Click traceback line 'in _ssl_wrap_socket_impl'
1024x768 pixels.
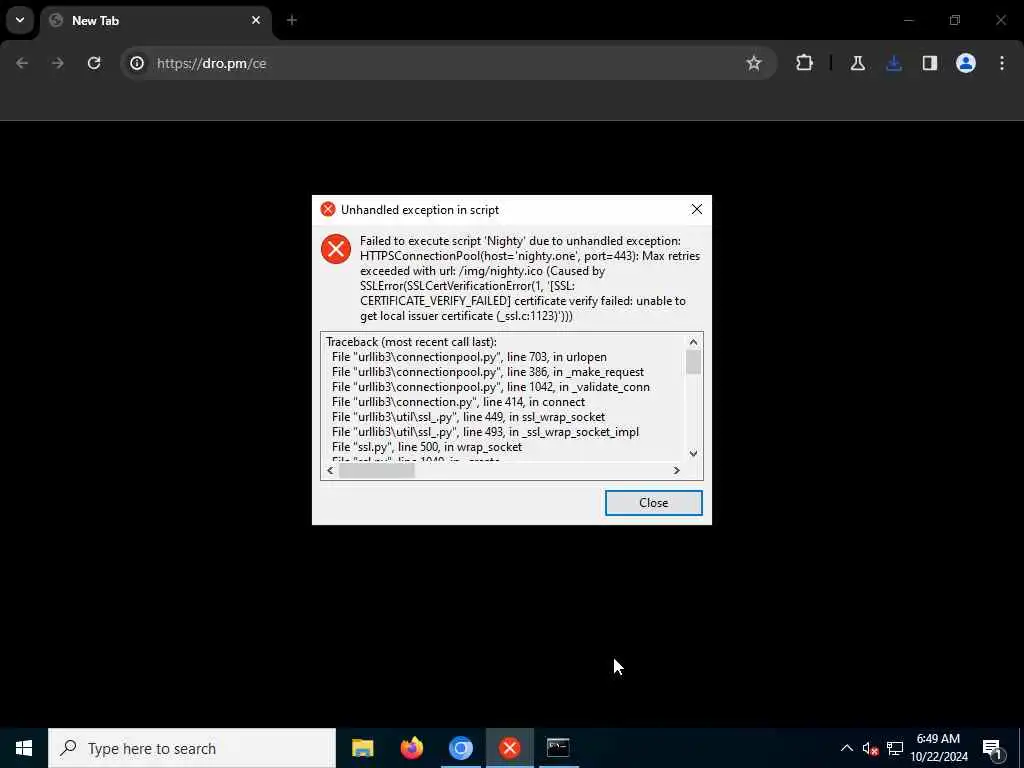[x=485, y=432]
